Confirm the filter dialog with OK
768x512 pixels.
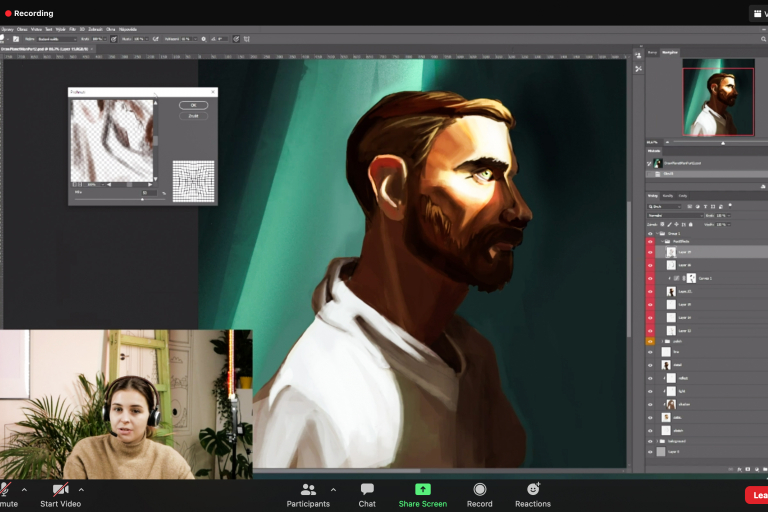point(193,105)
